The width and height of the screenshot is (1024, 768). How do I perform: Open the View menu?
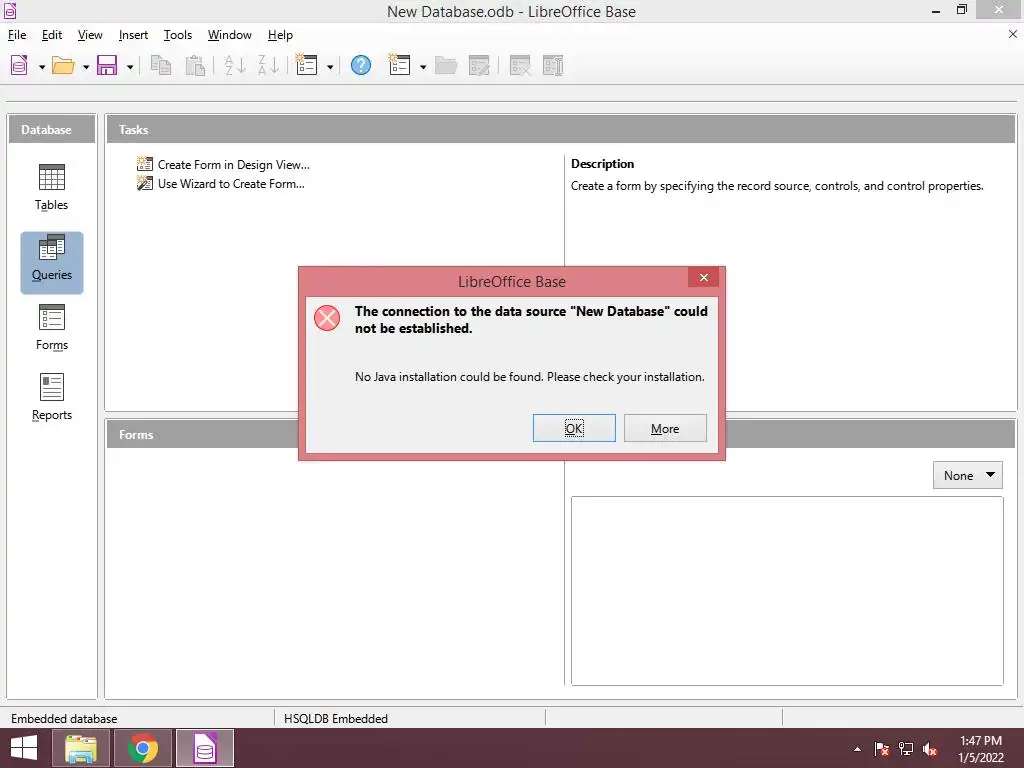tap(90, 35)
